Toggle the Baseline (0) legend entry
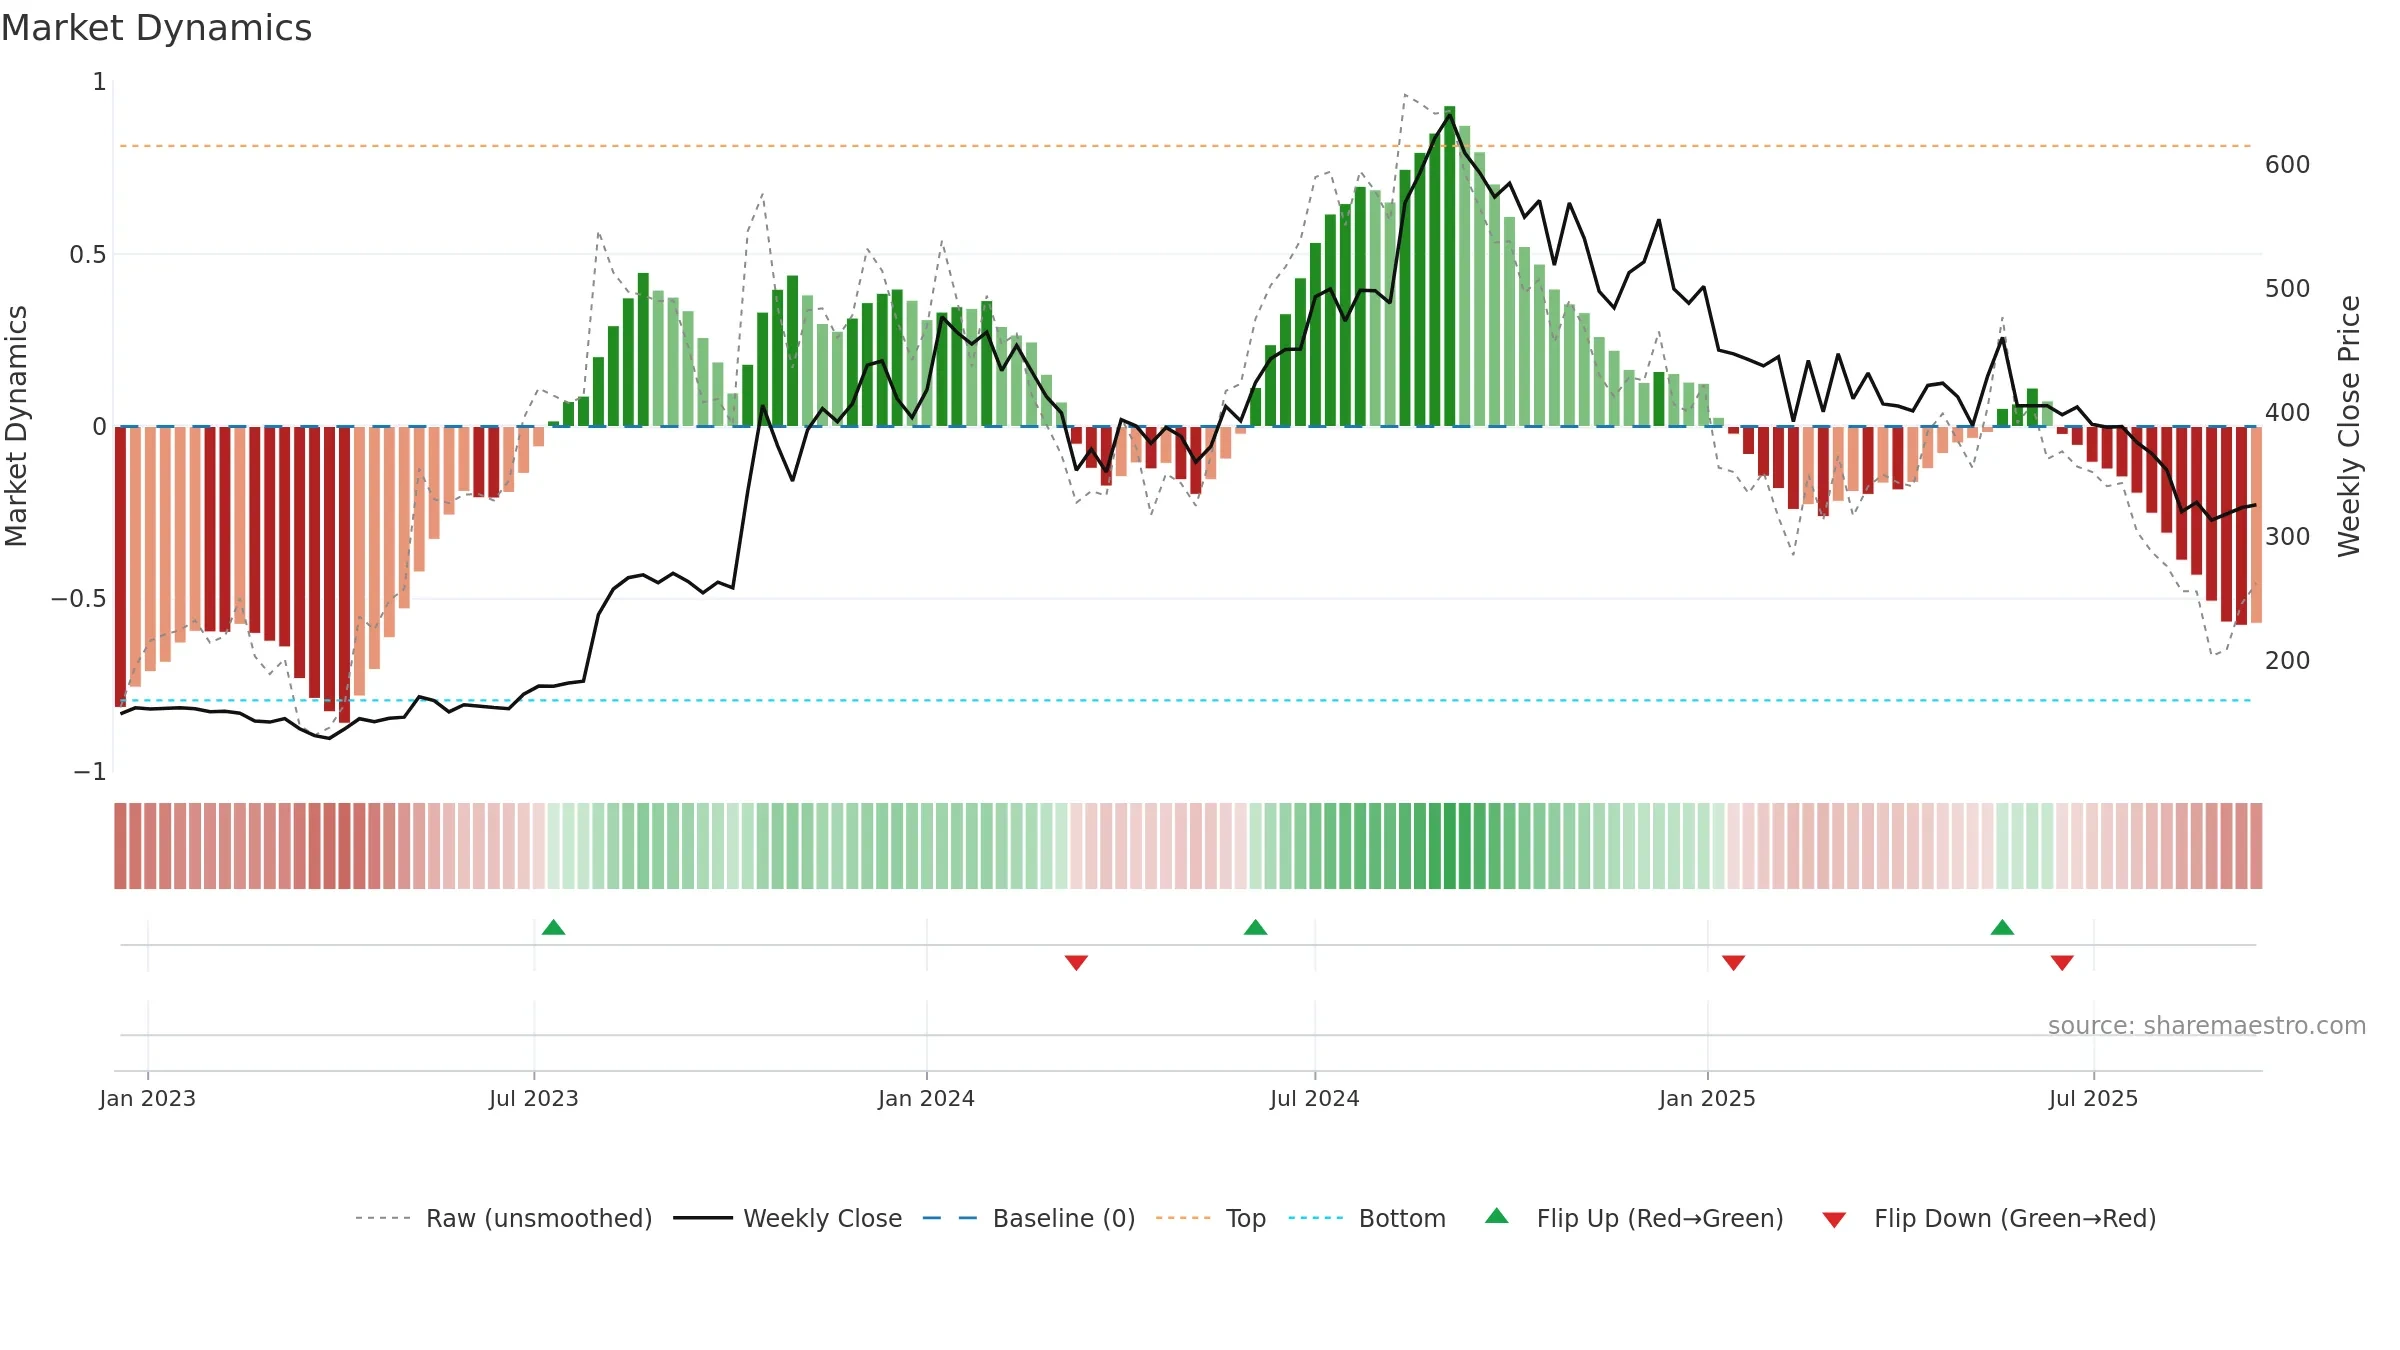 point(1028,1218)
